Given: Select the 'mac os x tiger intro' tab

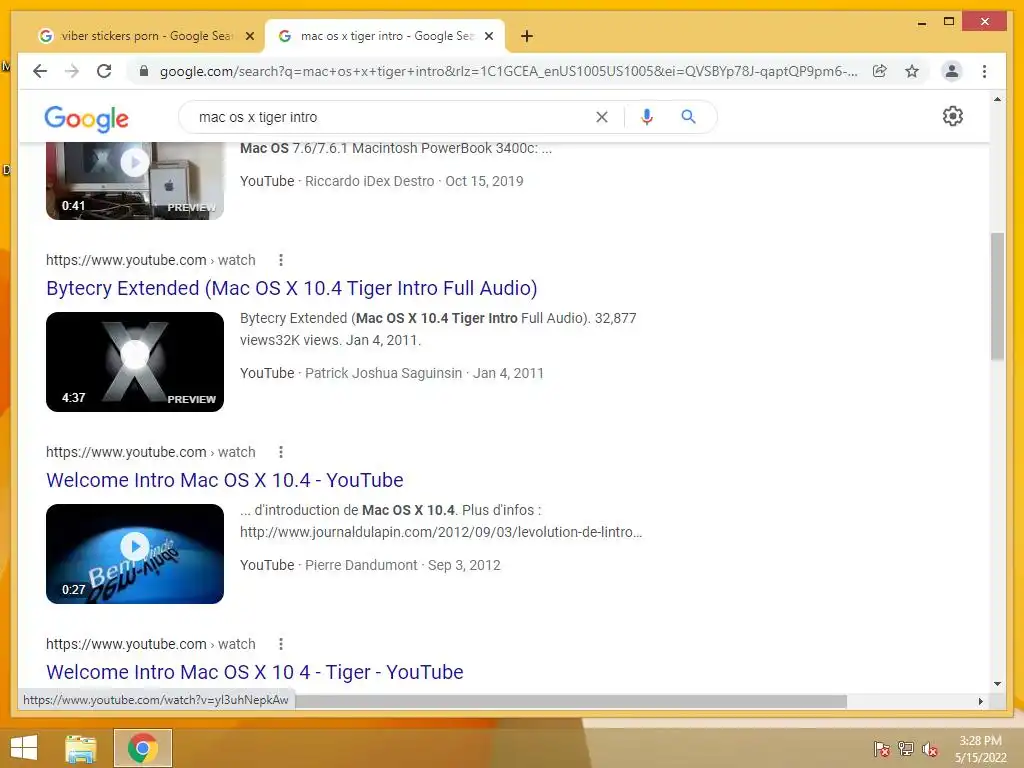Looking at the screenshot, I should click(384, 36).
